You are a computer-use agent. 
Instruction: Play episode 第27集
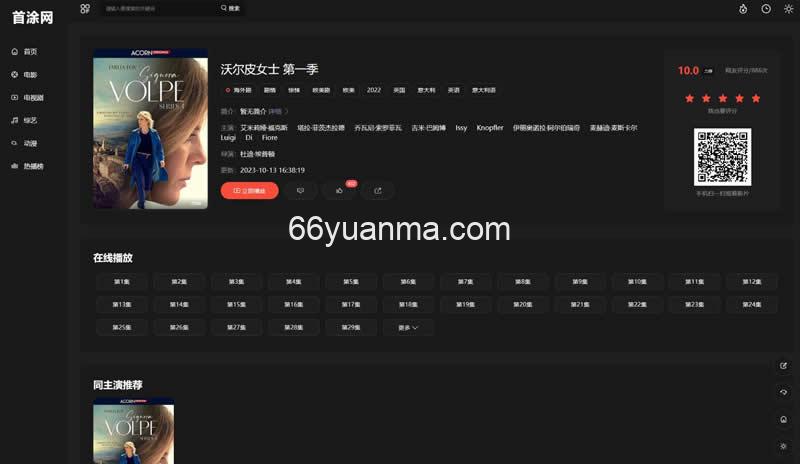pyautogui.click(x=236, y=327)
